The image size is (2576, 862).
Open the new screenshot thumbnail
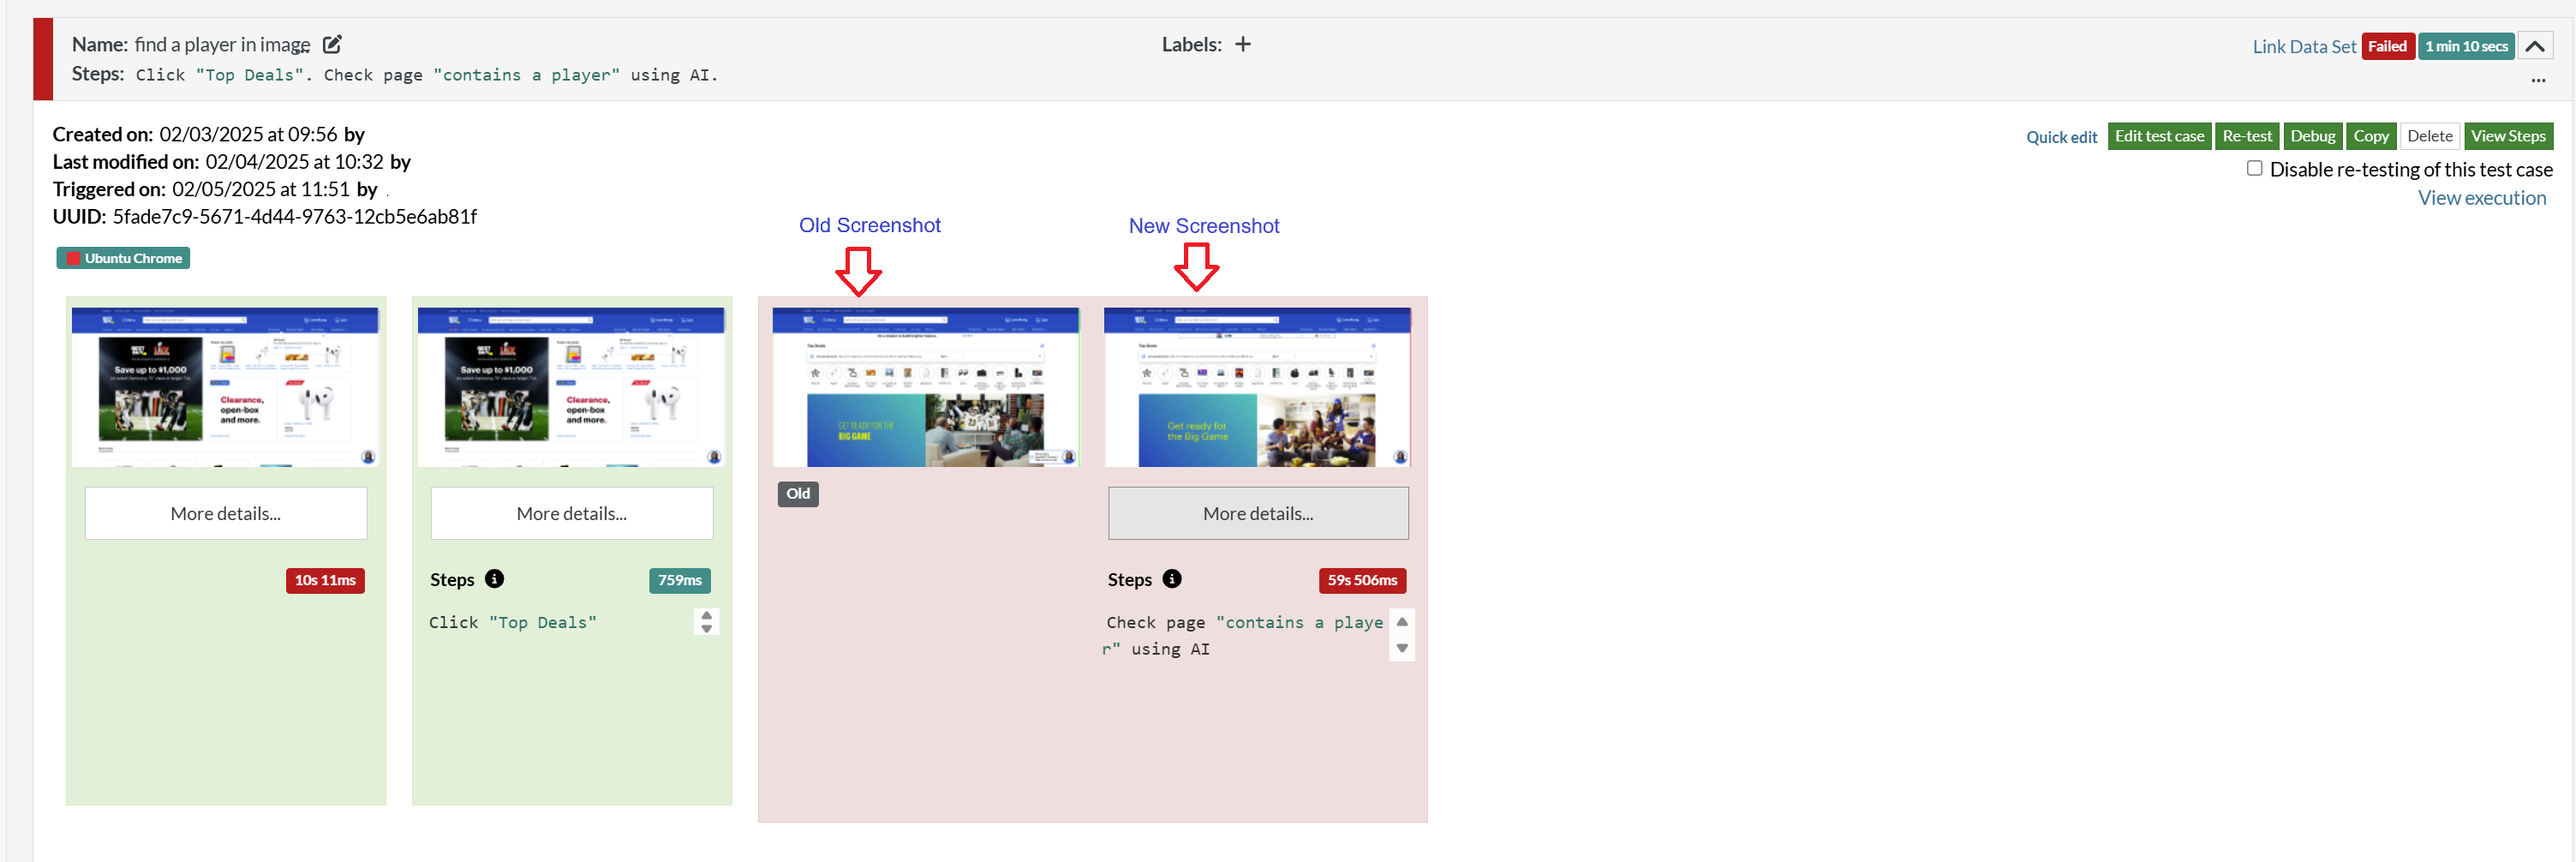(x=1256, y=387)
